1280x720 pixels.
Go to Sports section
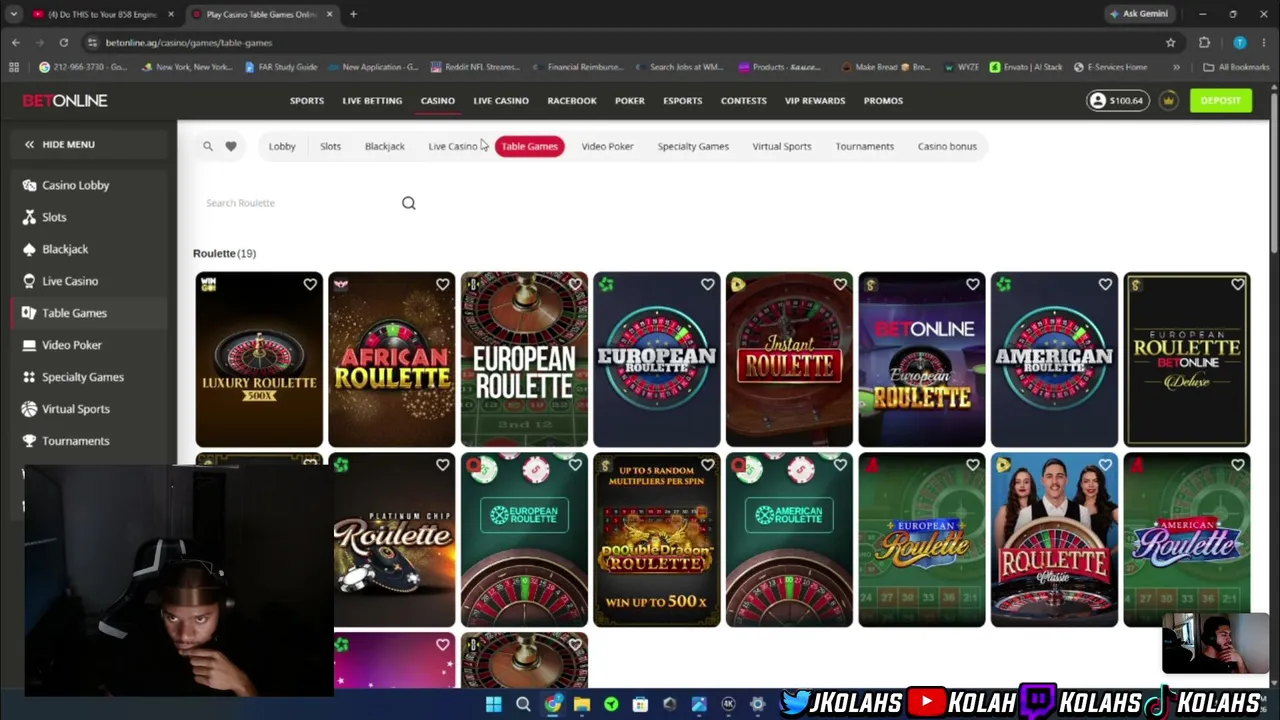click(307, 100)
